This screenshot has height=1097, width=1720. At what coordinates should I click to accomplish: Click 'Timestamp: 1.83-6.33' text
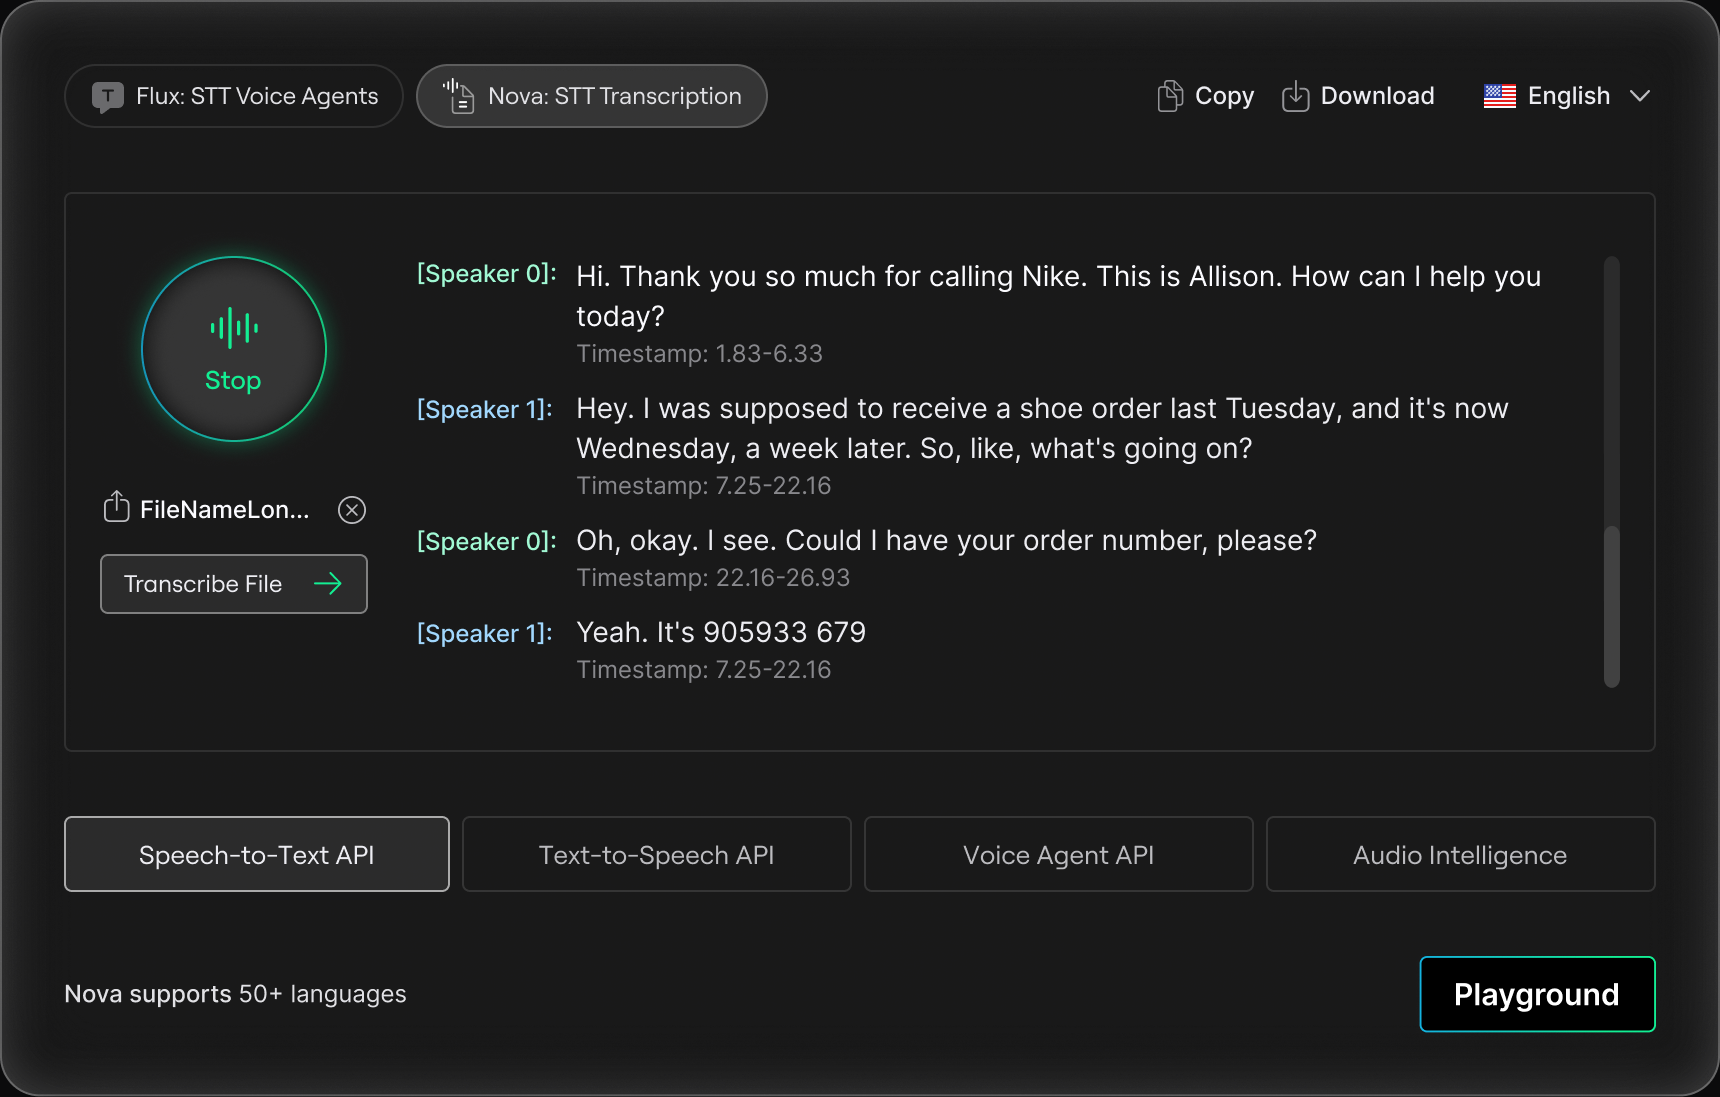(x=700, y=354)
